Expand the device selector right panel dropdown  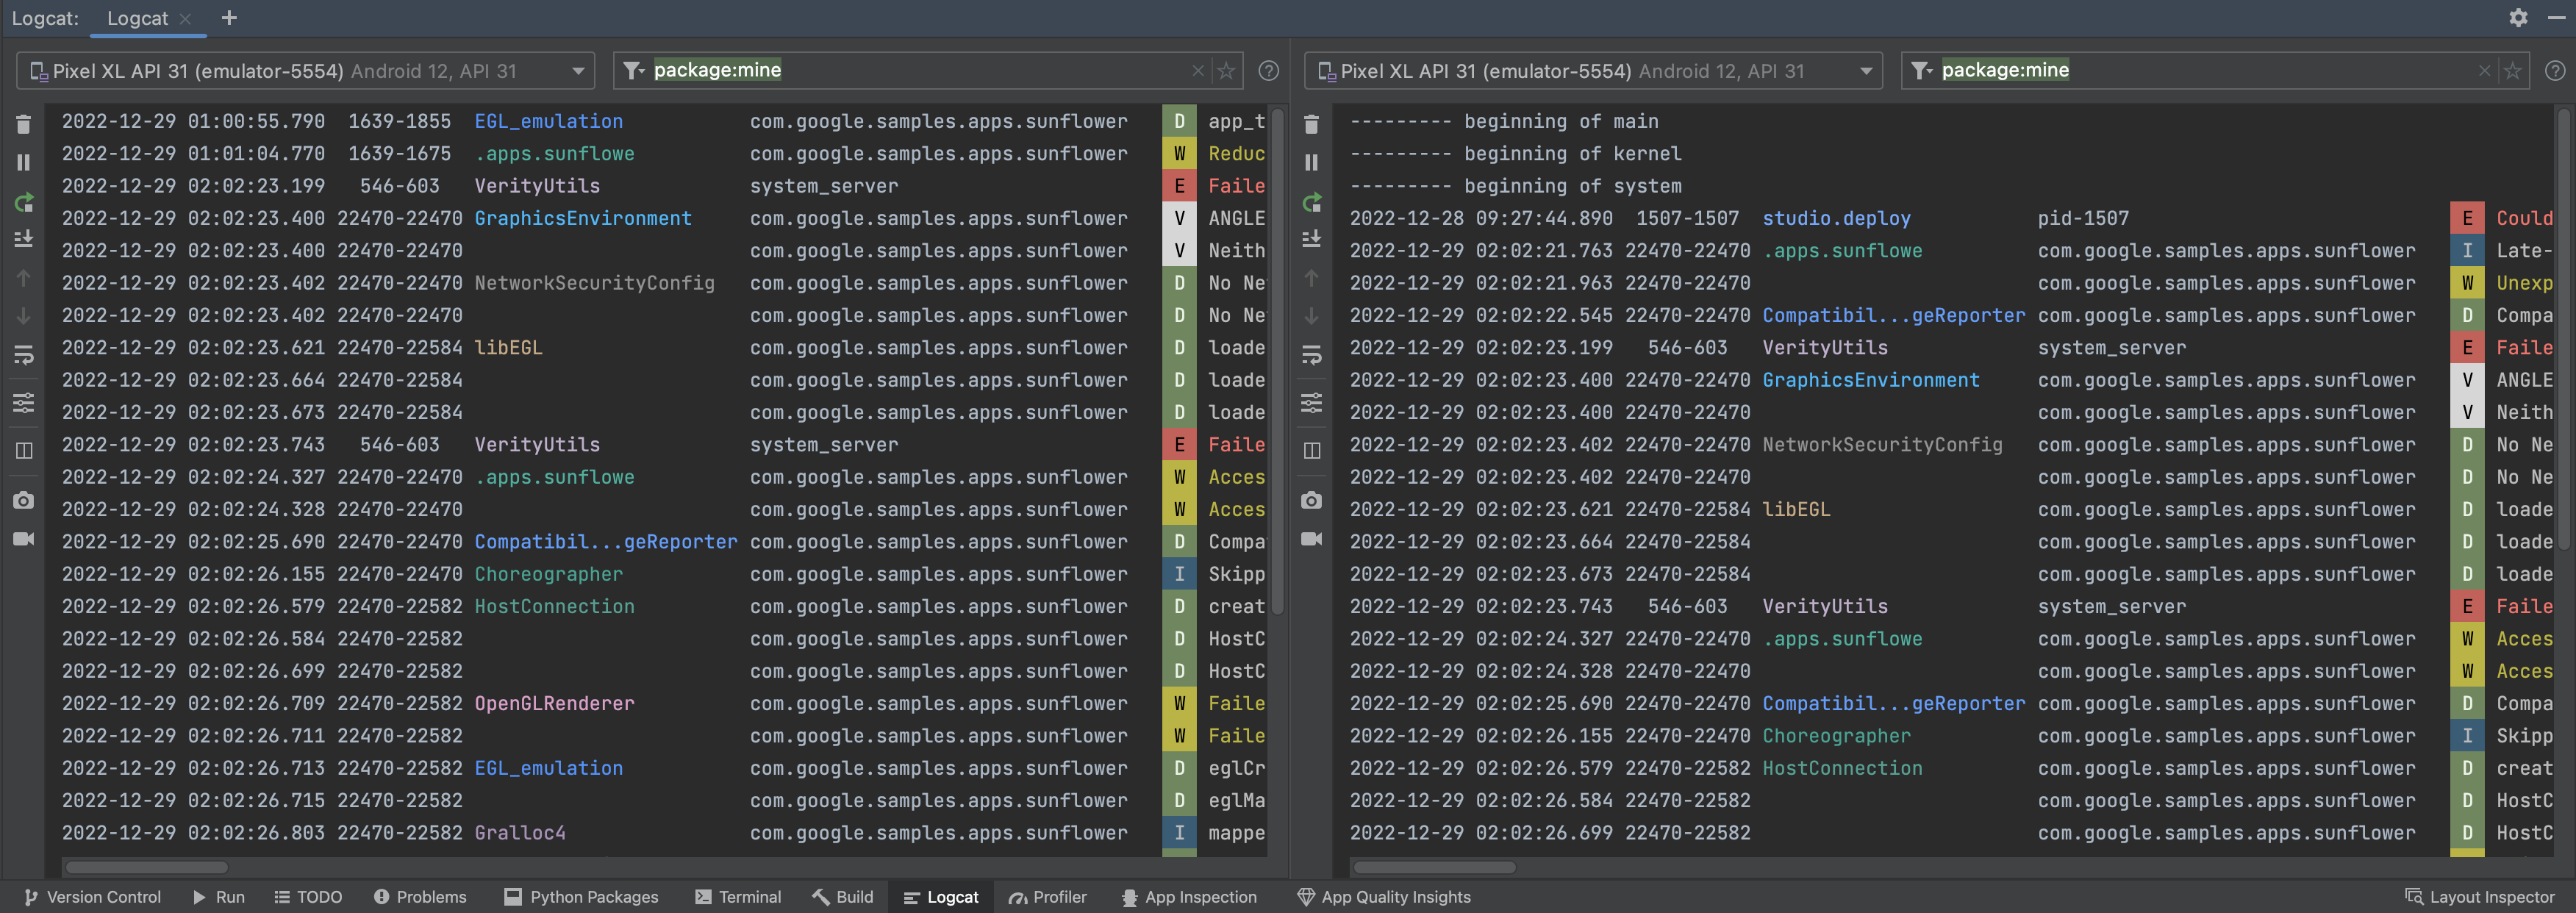click(x=1861, y=71)
